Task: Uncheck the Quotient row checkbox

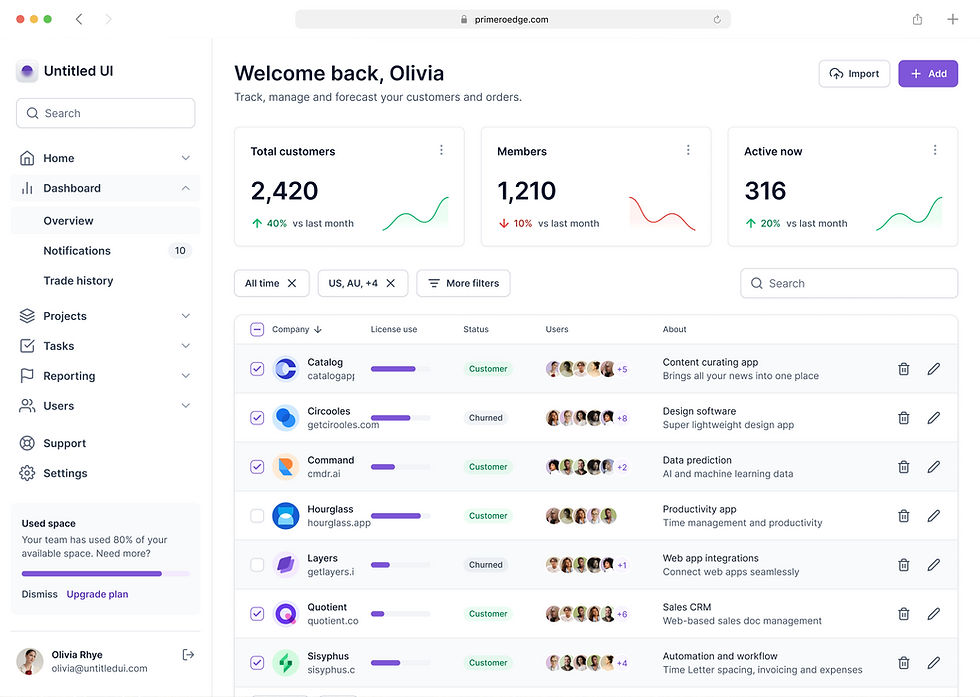Action: [257, 614]
